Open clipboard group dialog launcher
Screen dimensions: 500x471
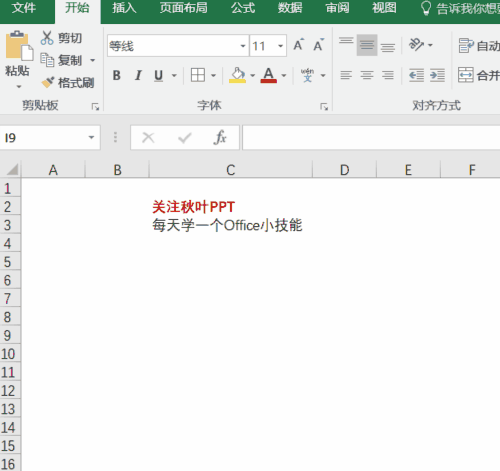click(x=95, y=107)
